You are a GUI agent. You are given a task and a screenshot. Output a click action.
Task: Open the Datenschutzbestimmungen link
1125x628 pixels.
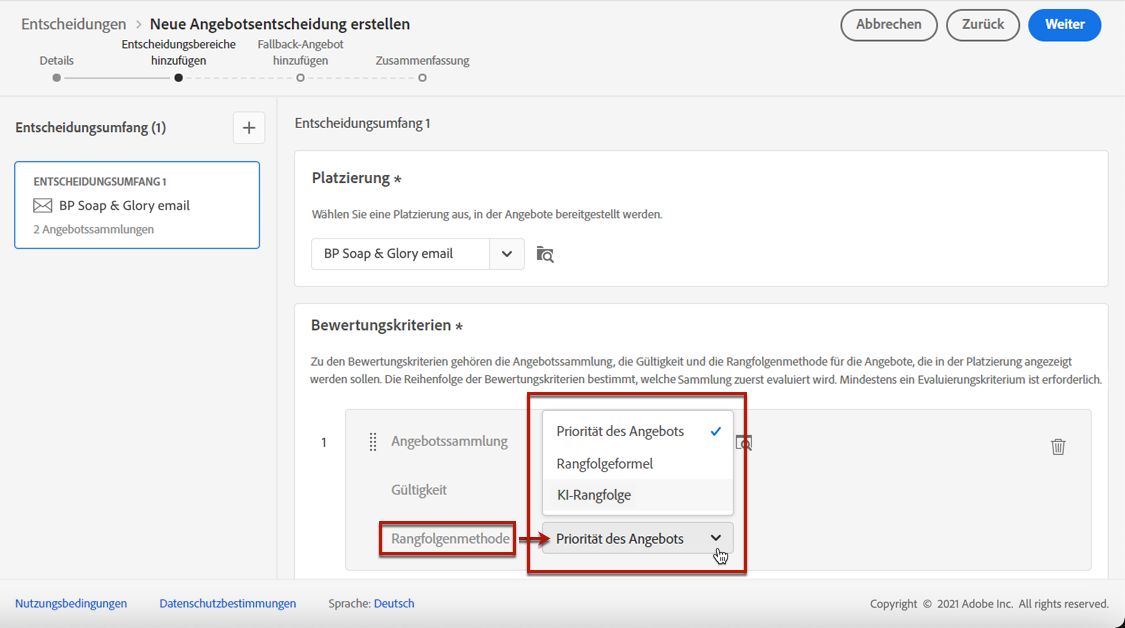227,604
